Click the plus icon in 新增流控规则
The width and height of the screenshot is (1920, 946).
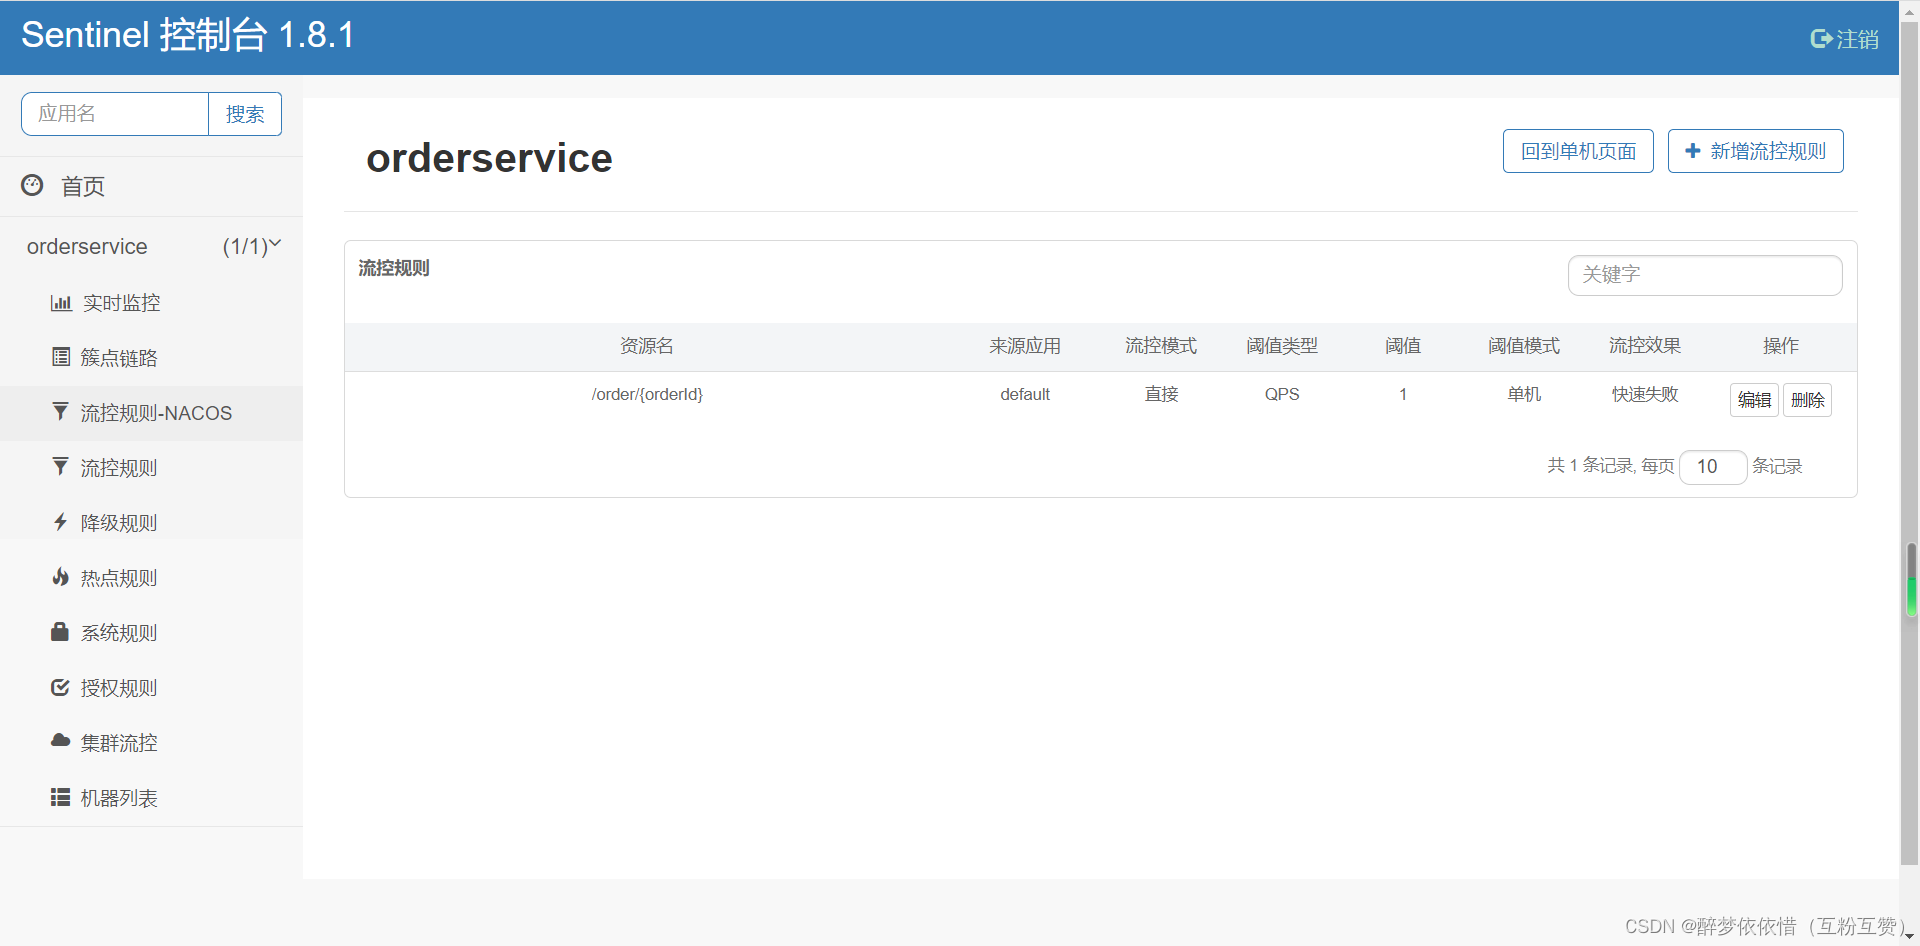point(1693,151)
